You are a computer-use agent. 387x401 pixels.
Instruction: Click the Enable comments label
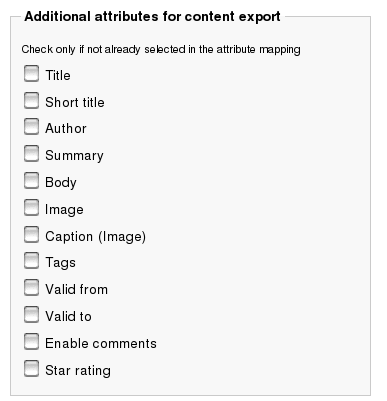101,344
